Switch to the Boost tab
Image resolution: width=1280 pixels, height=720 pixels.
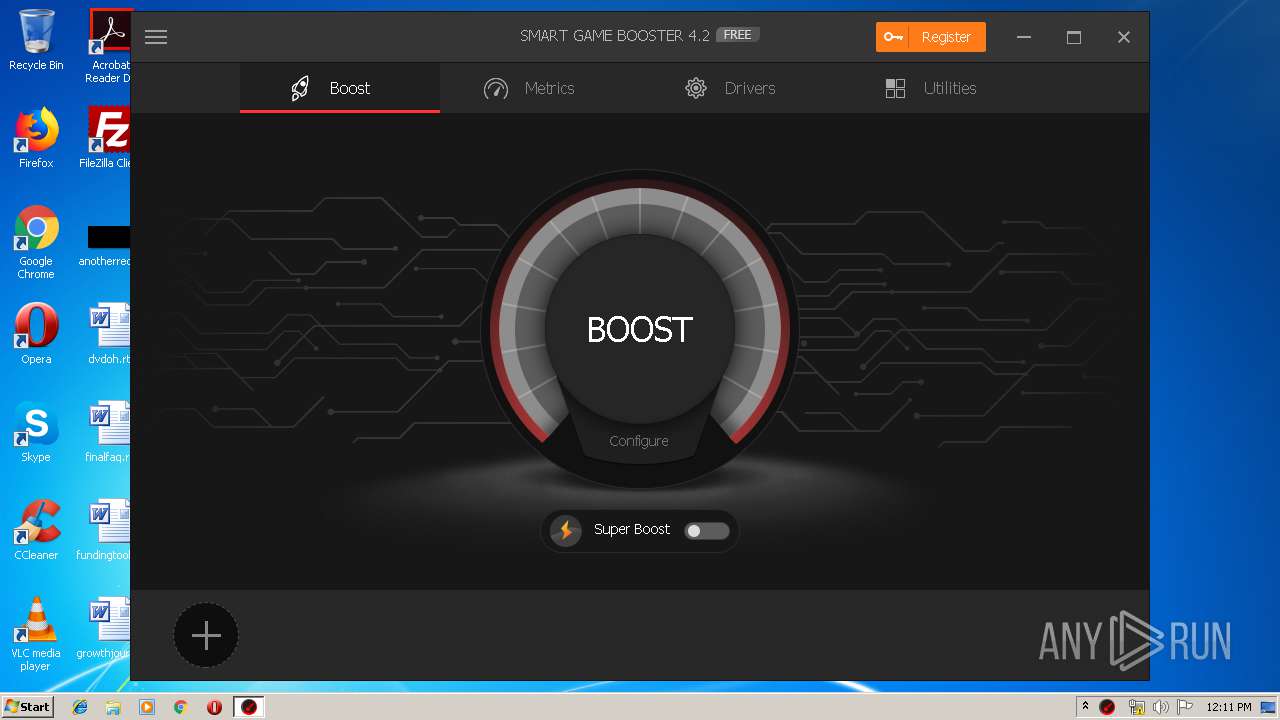340,88
